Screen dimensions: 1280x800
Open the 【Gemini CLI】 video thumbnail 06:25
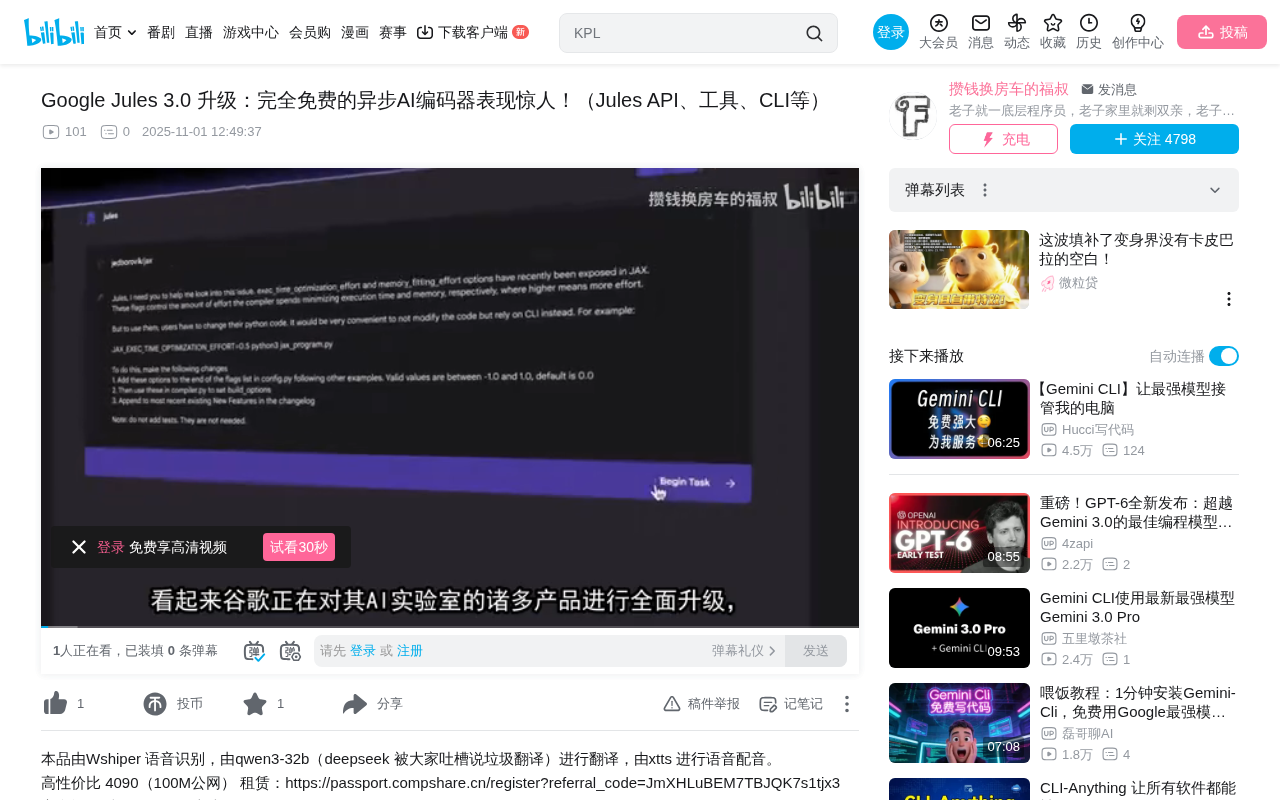(x=959, y=419)
